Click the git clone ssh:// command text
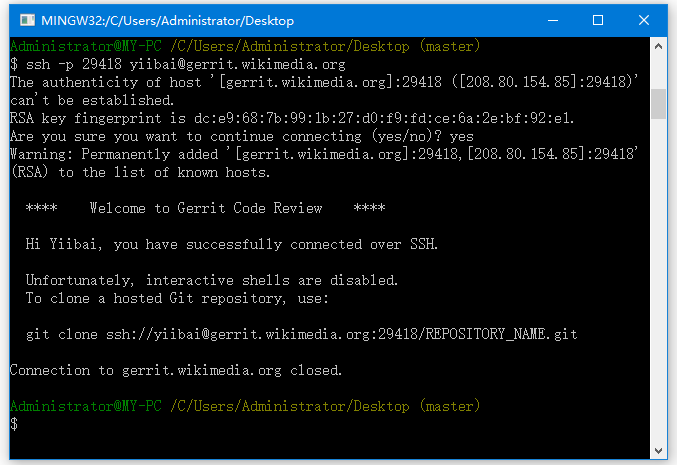Viewport: 677px width, 465px height. tap(300, 334)
